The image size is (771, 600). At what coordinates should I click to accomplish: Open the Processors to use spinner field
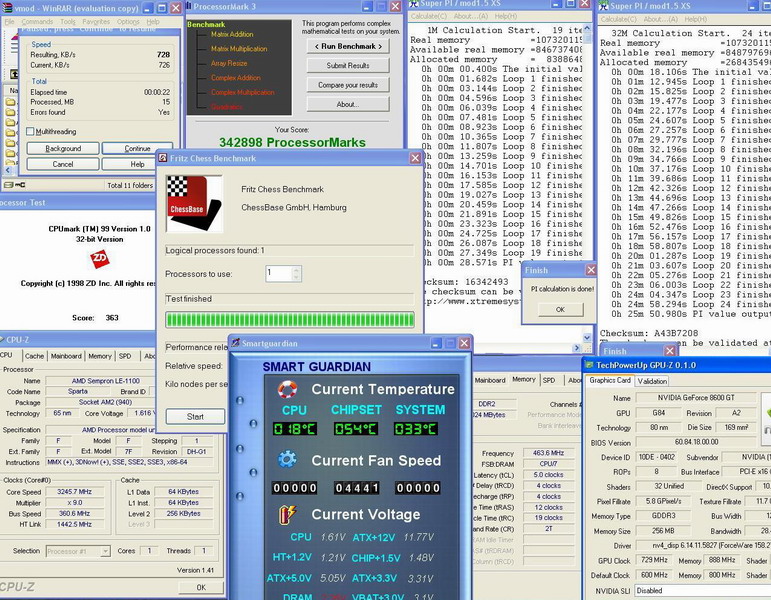(x=283, y=273)
